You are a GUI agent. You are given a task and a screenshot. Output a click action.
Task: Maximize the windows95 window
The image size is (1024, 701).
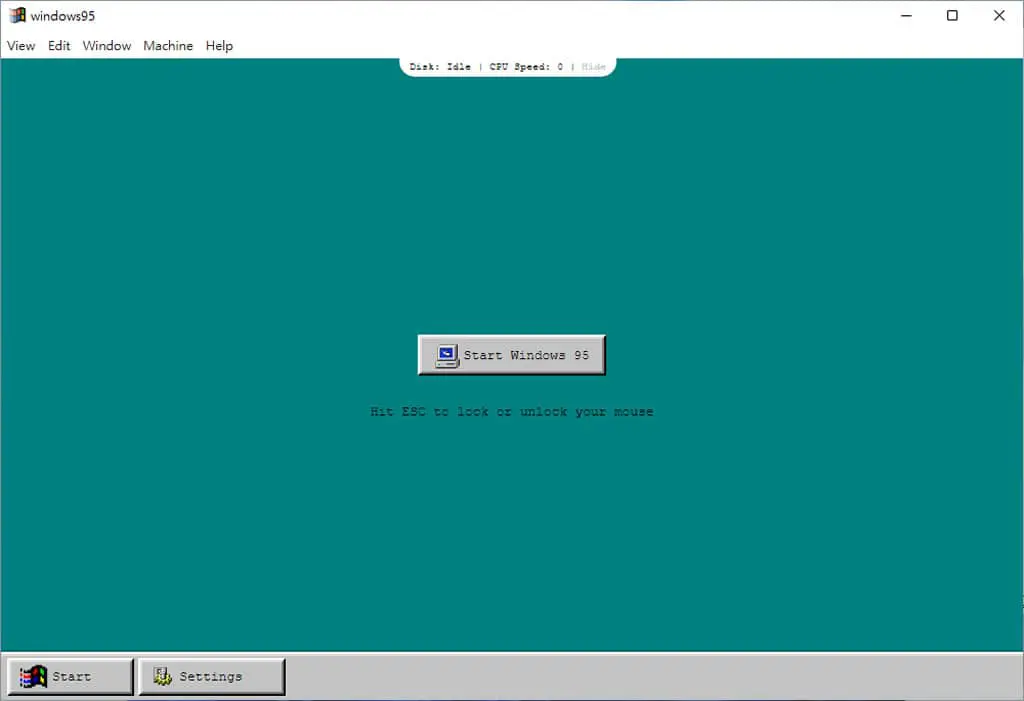coord(952,16)
